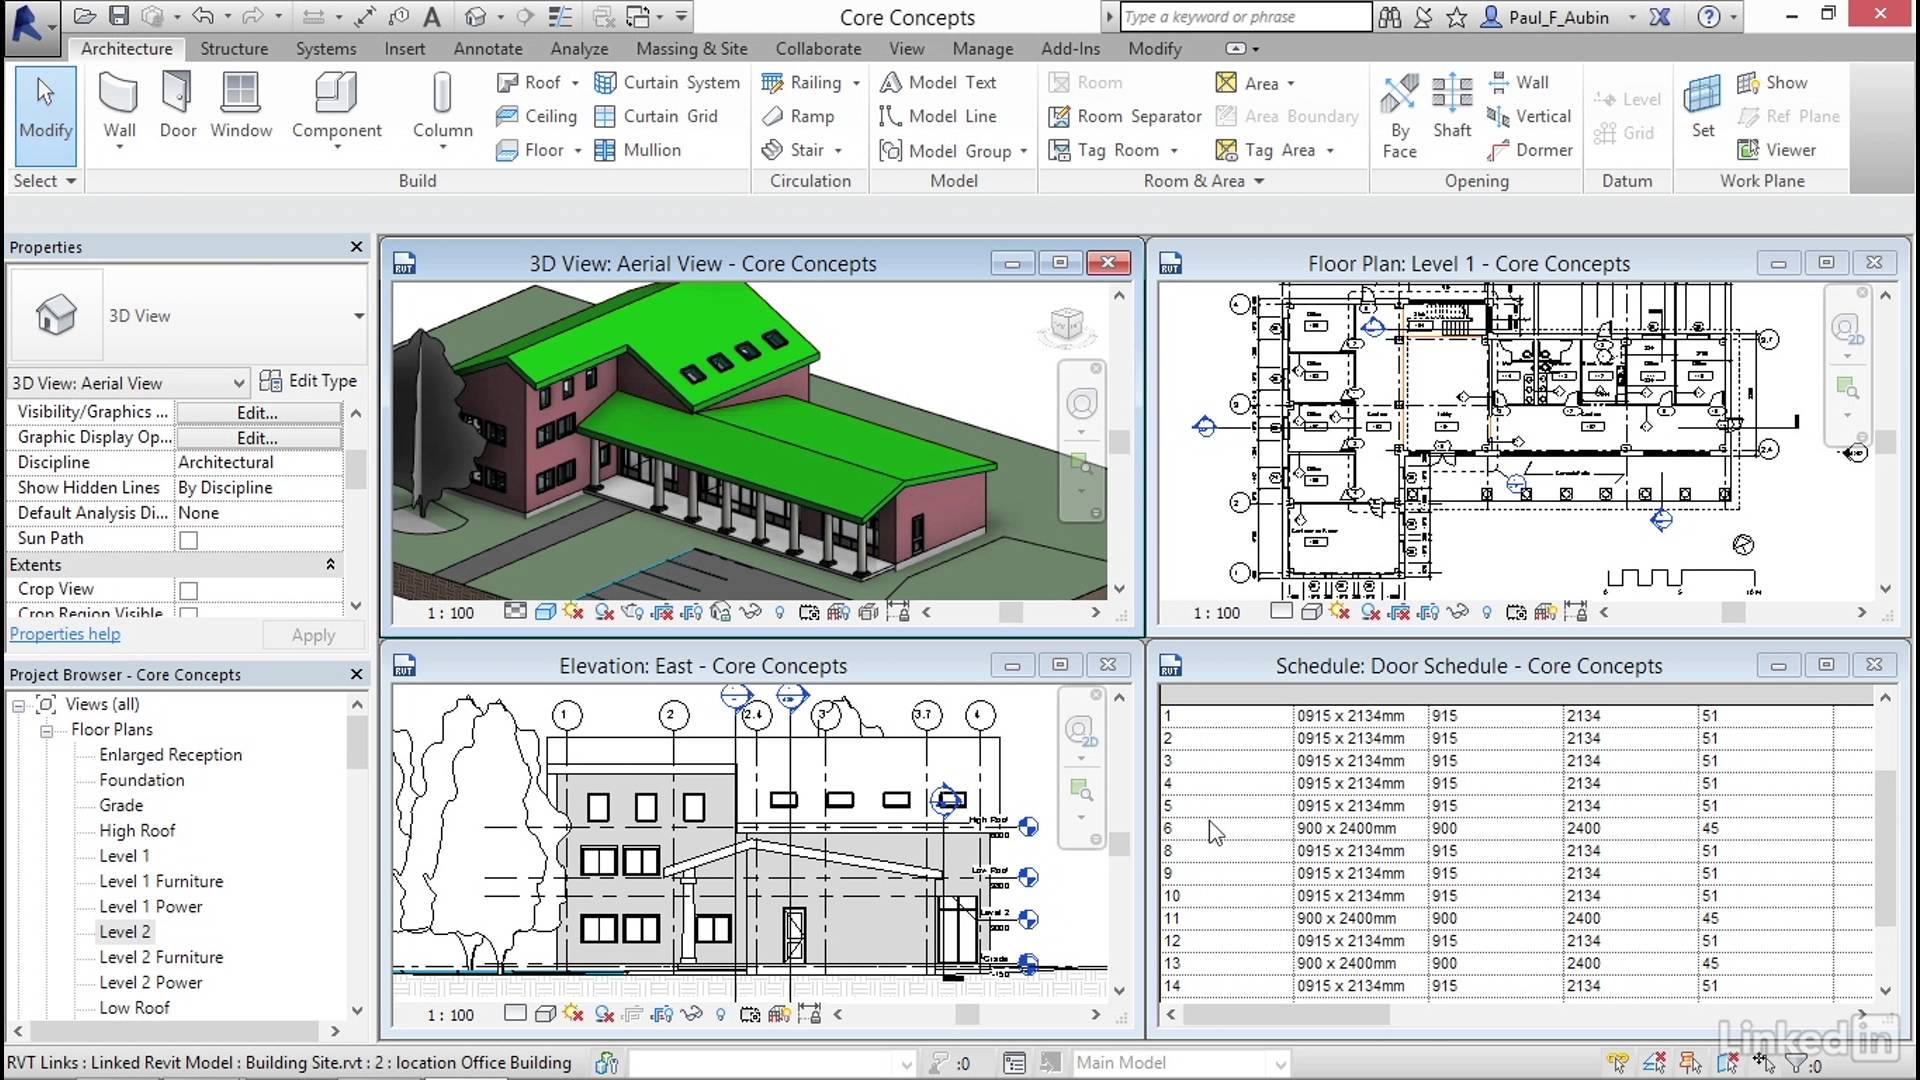
Task: Click Edit for Graphic Display Options
Action: tap(258, 438)
